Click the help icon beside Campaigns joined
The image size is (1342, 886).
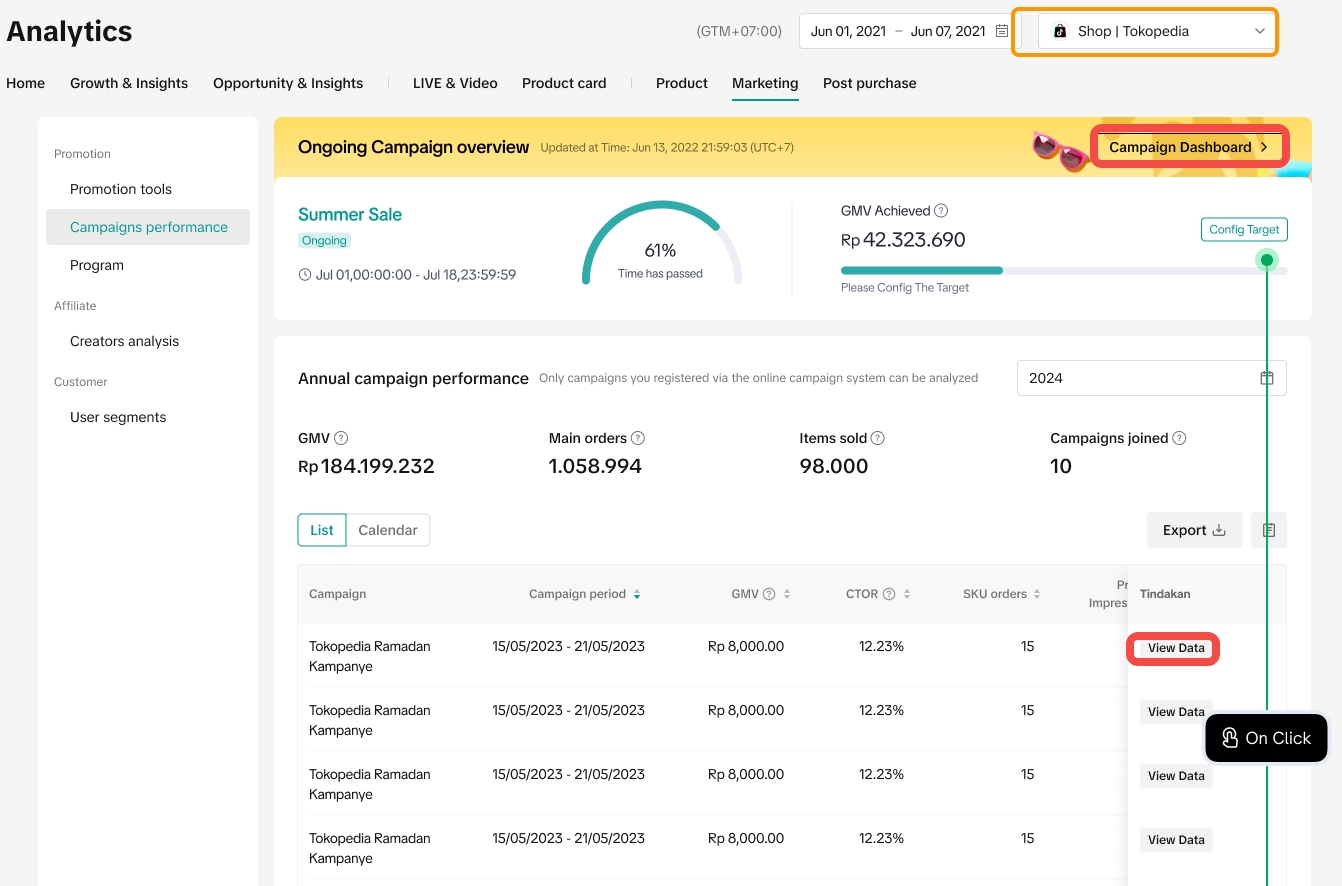pyautogui.click(x=1179, y=438)
